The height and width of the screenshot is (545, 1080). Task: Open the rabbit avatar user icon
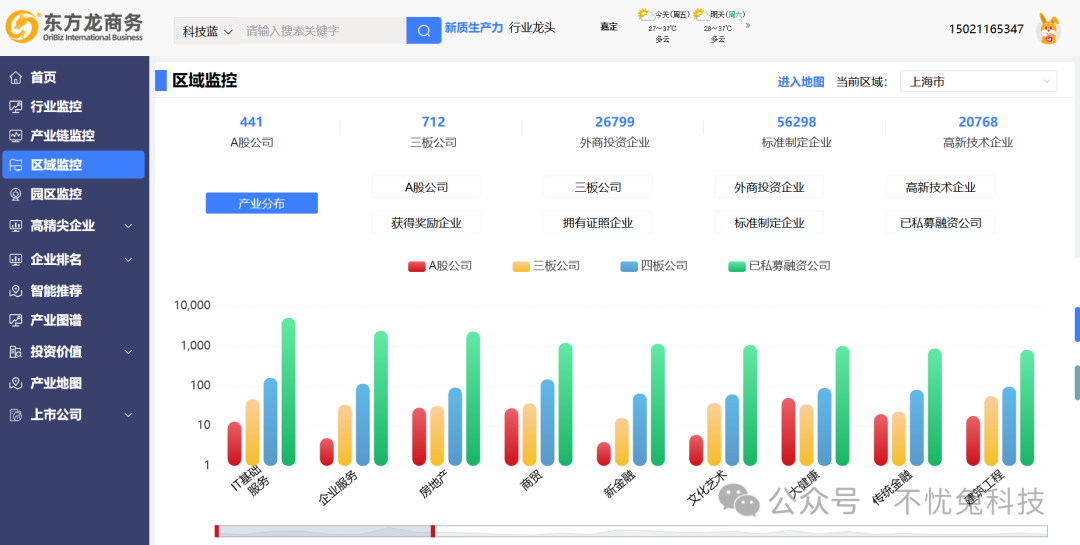pos(1048,29)
